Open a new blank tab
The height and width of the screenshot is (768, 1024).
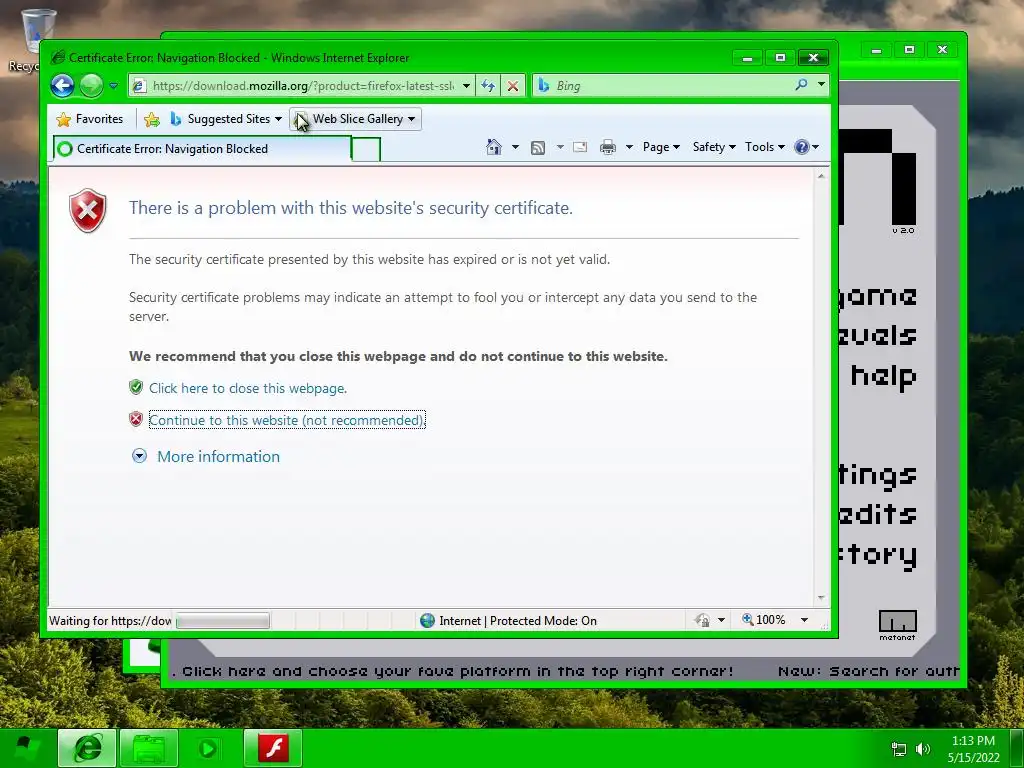click(x=366, y=150)
